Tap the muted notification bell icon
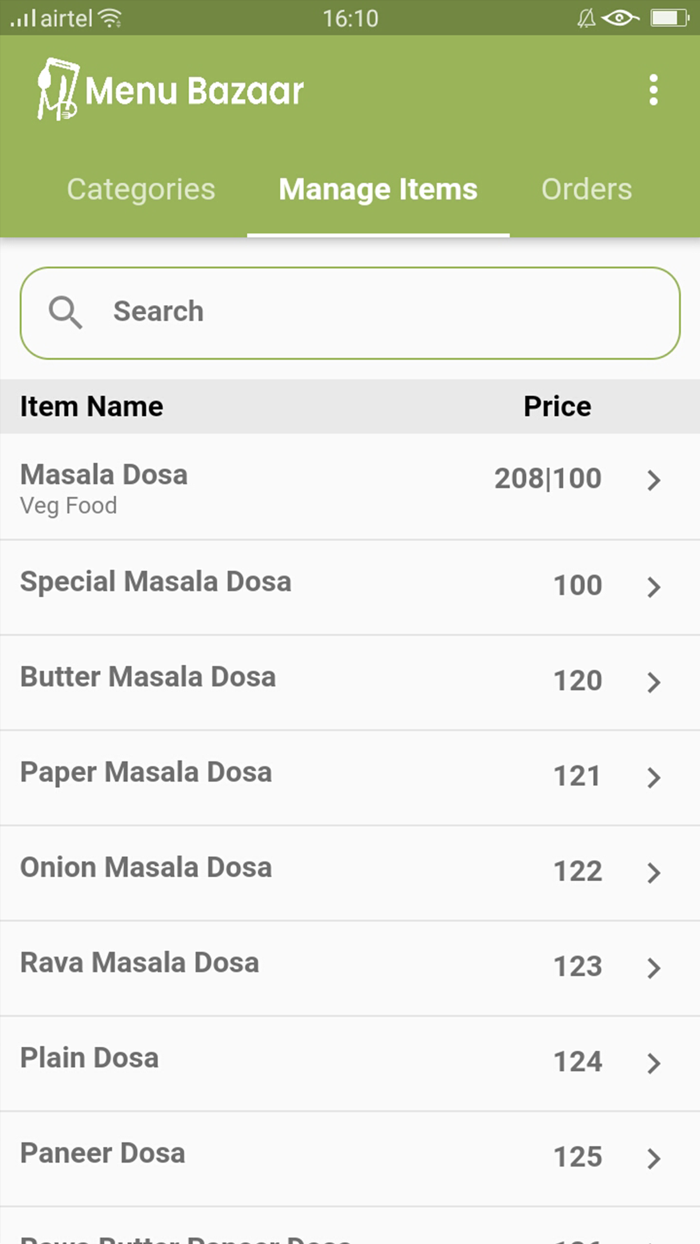 click(x=586, y=17)
